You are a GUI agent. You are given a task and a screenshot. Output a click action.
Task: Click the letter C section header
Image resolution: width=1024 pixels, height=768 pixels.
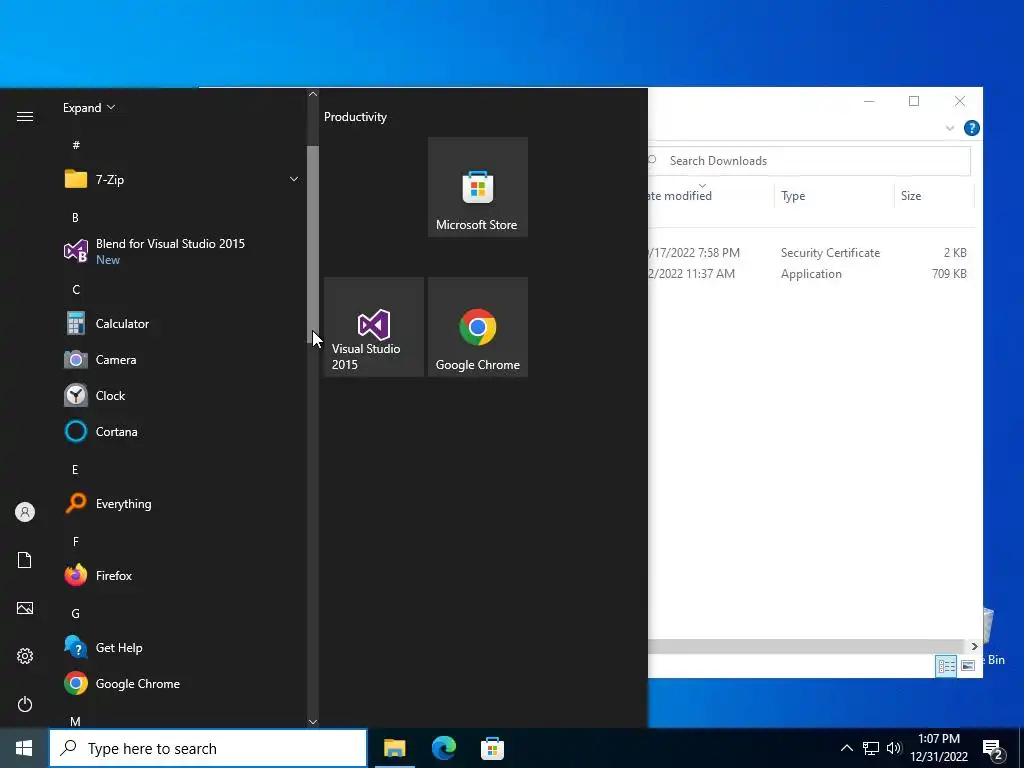tap(76, 289)
